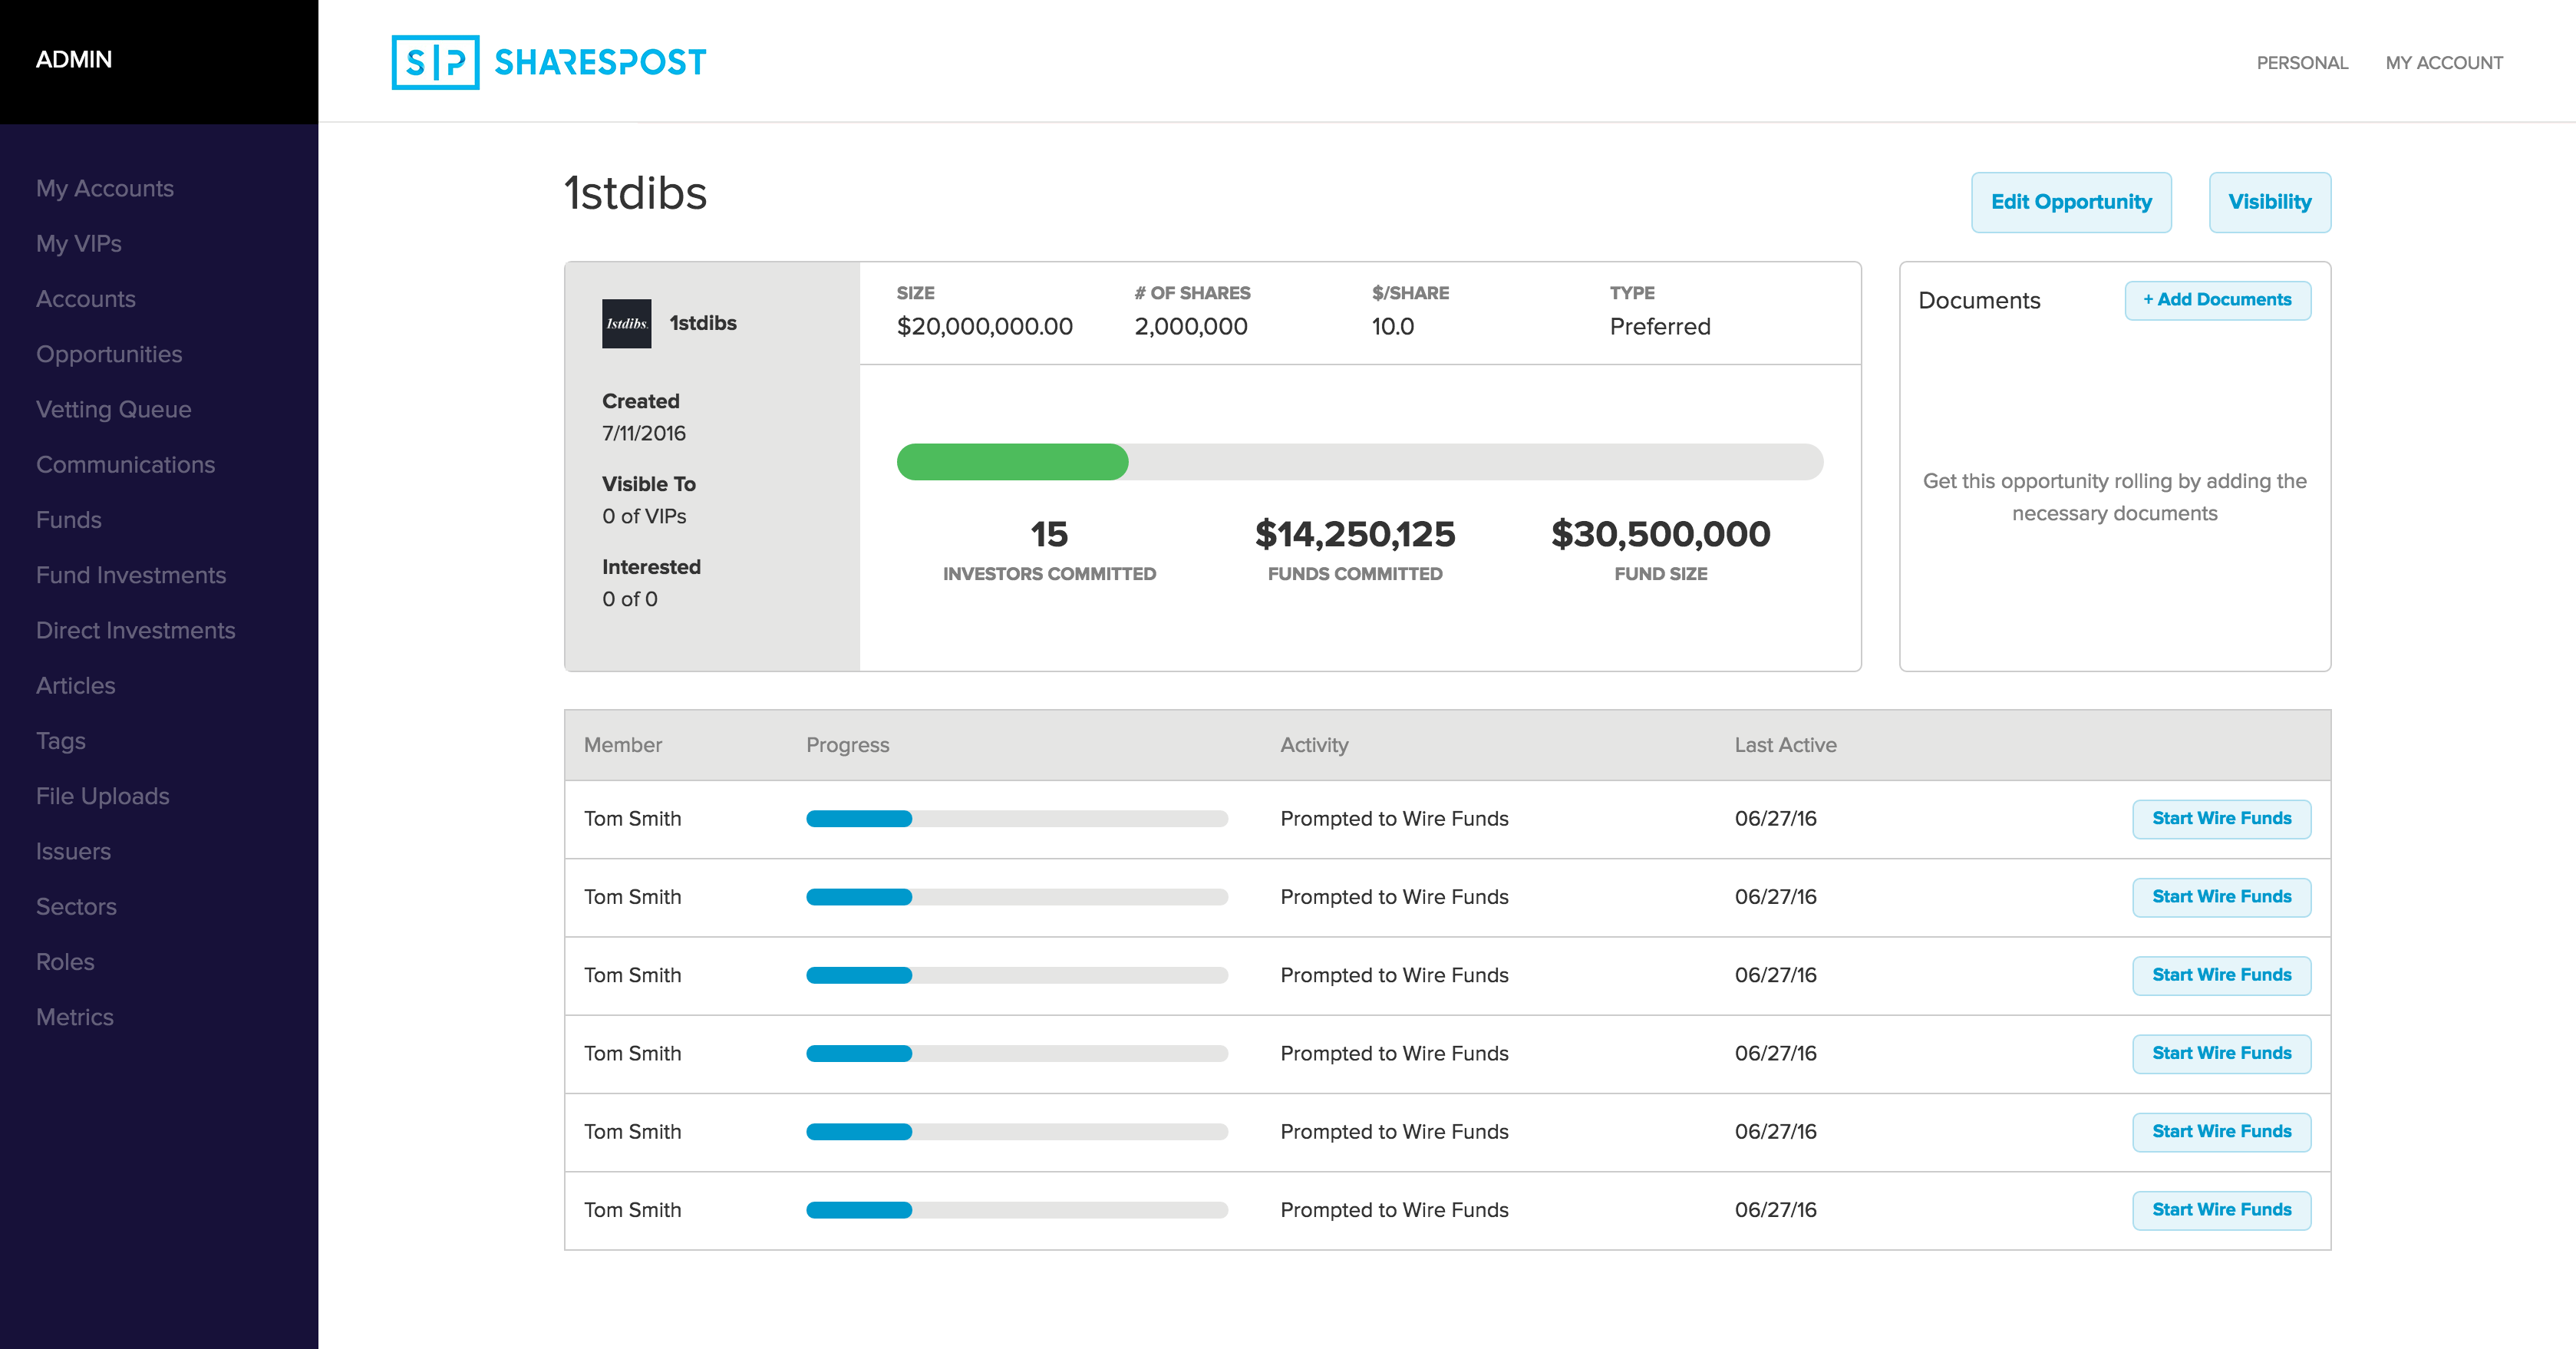View the Metrics page
This screenshot has height=1349, width=2576.
pos(75,1017)
